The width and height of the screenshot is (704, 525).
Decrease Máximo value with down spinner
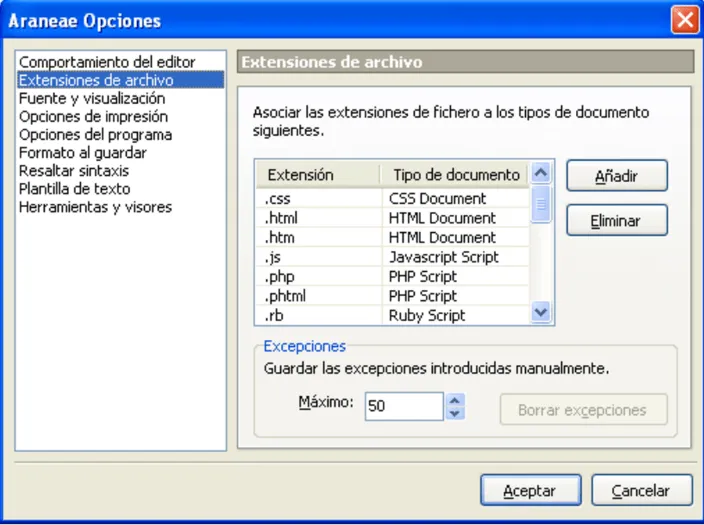(x=455, y=413)
